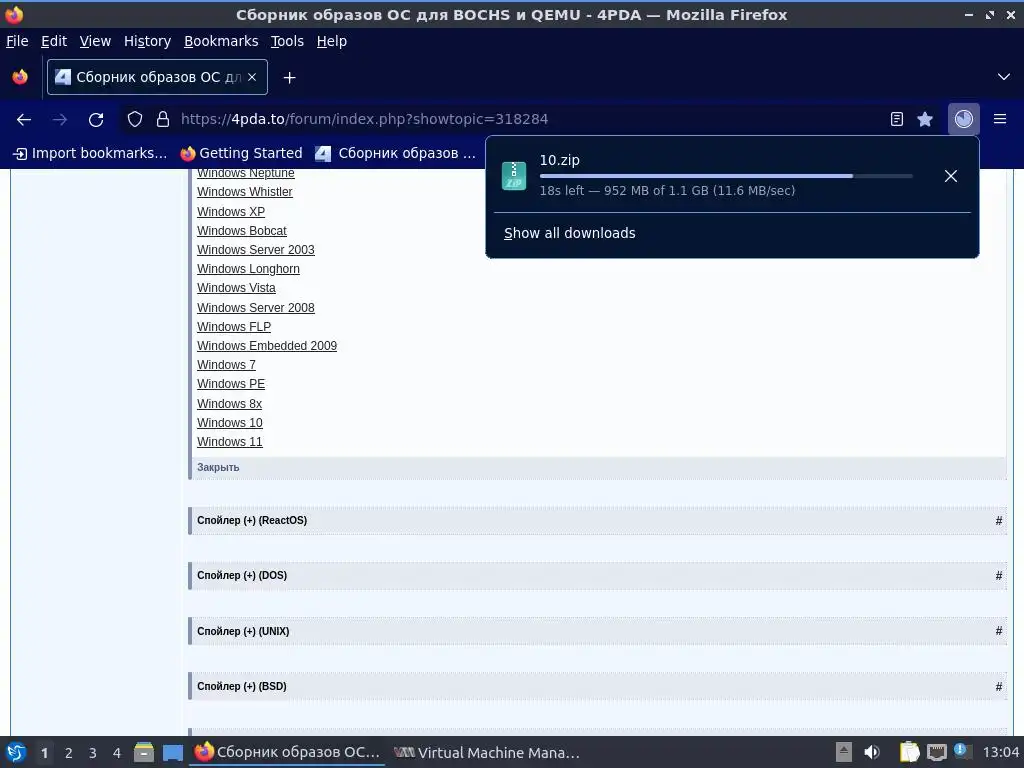Image resolution: width=1024 pixels, height=768 pixels.
Task: Switch to Virtual Machine Manager taskbar window
Action: tap(487, 752)
